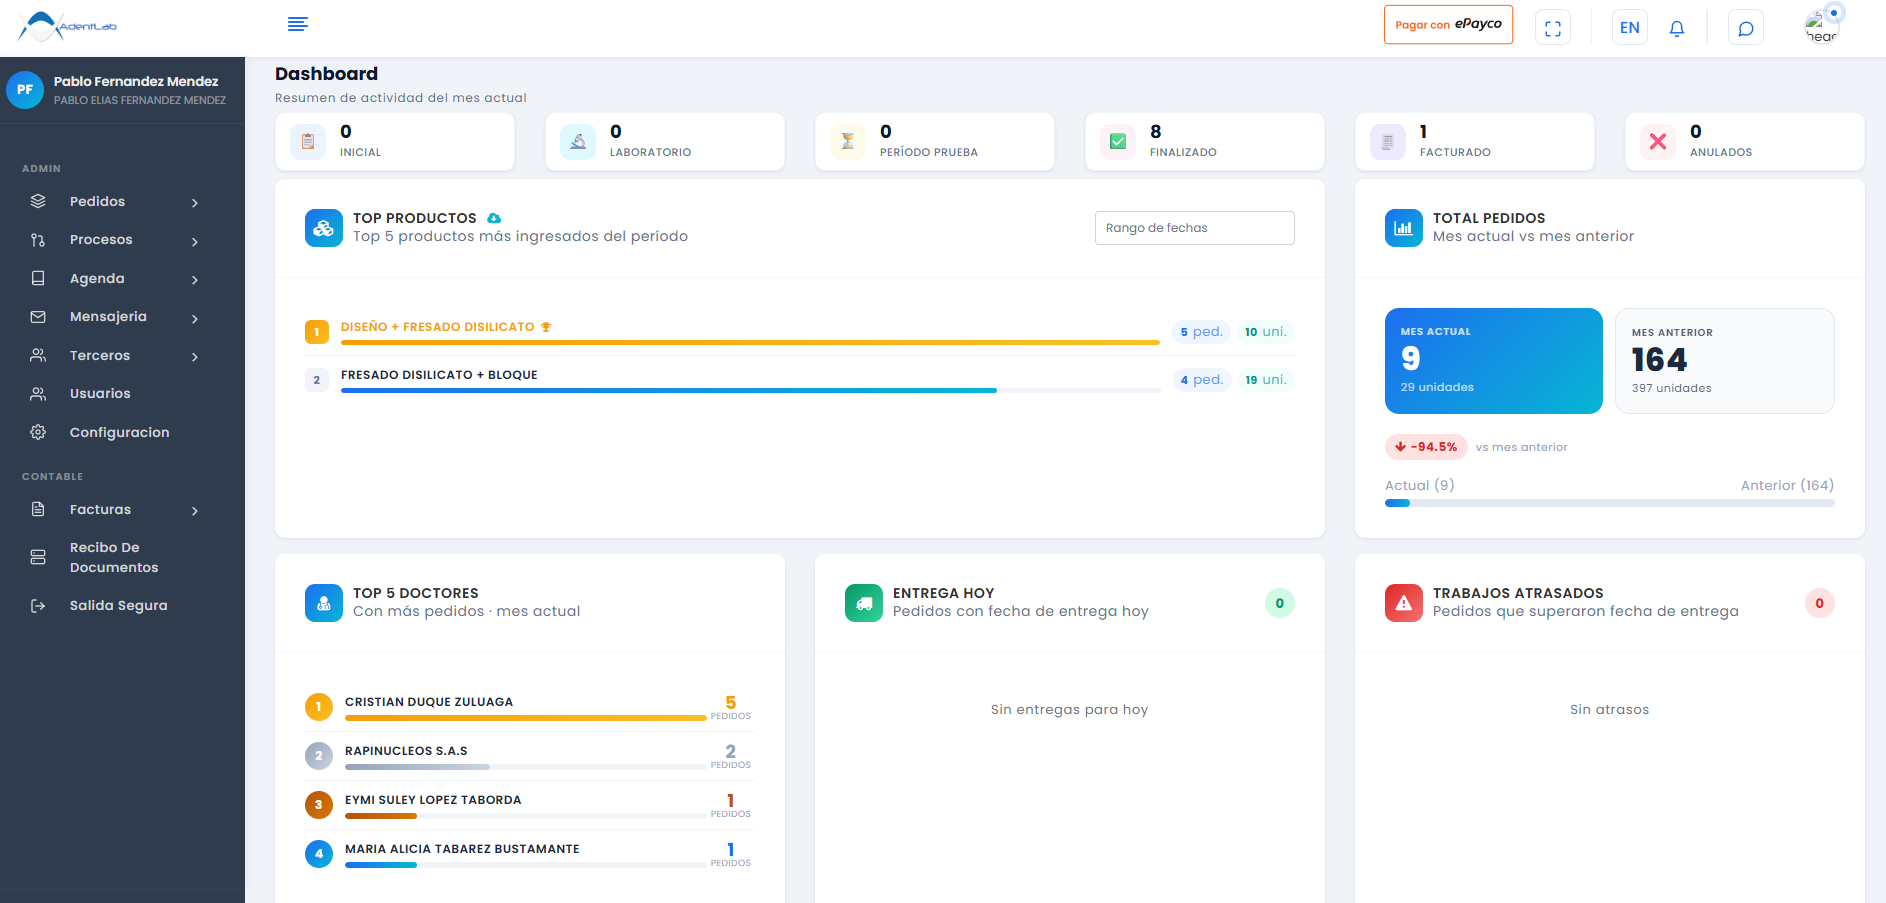Click the Salida Segura logout icon

[38, 606]
